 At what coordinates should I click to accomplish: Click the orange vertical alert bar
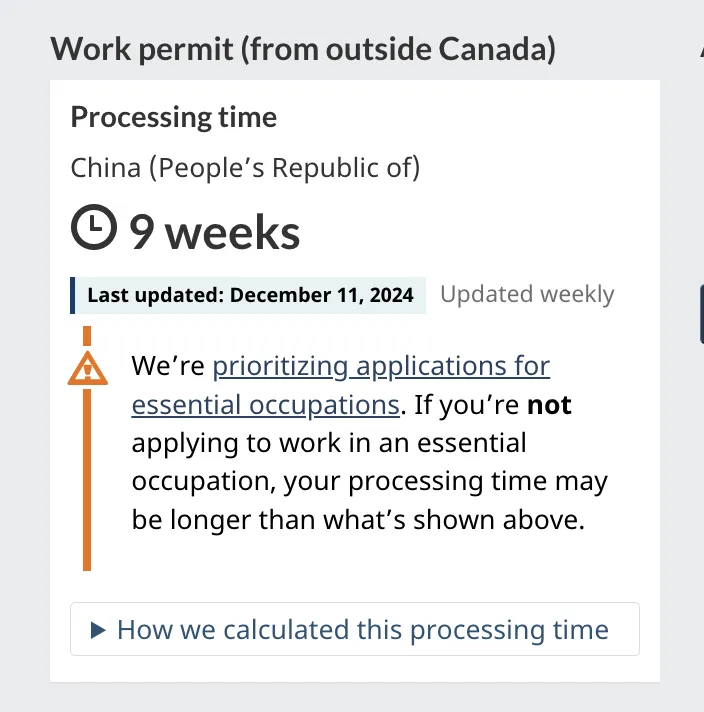pos(87,479)
